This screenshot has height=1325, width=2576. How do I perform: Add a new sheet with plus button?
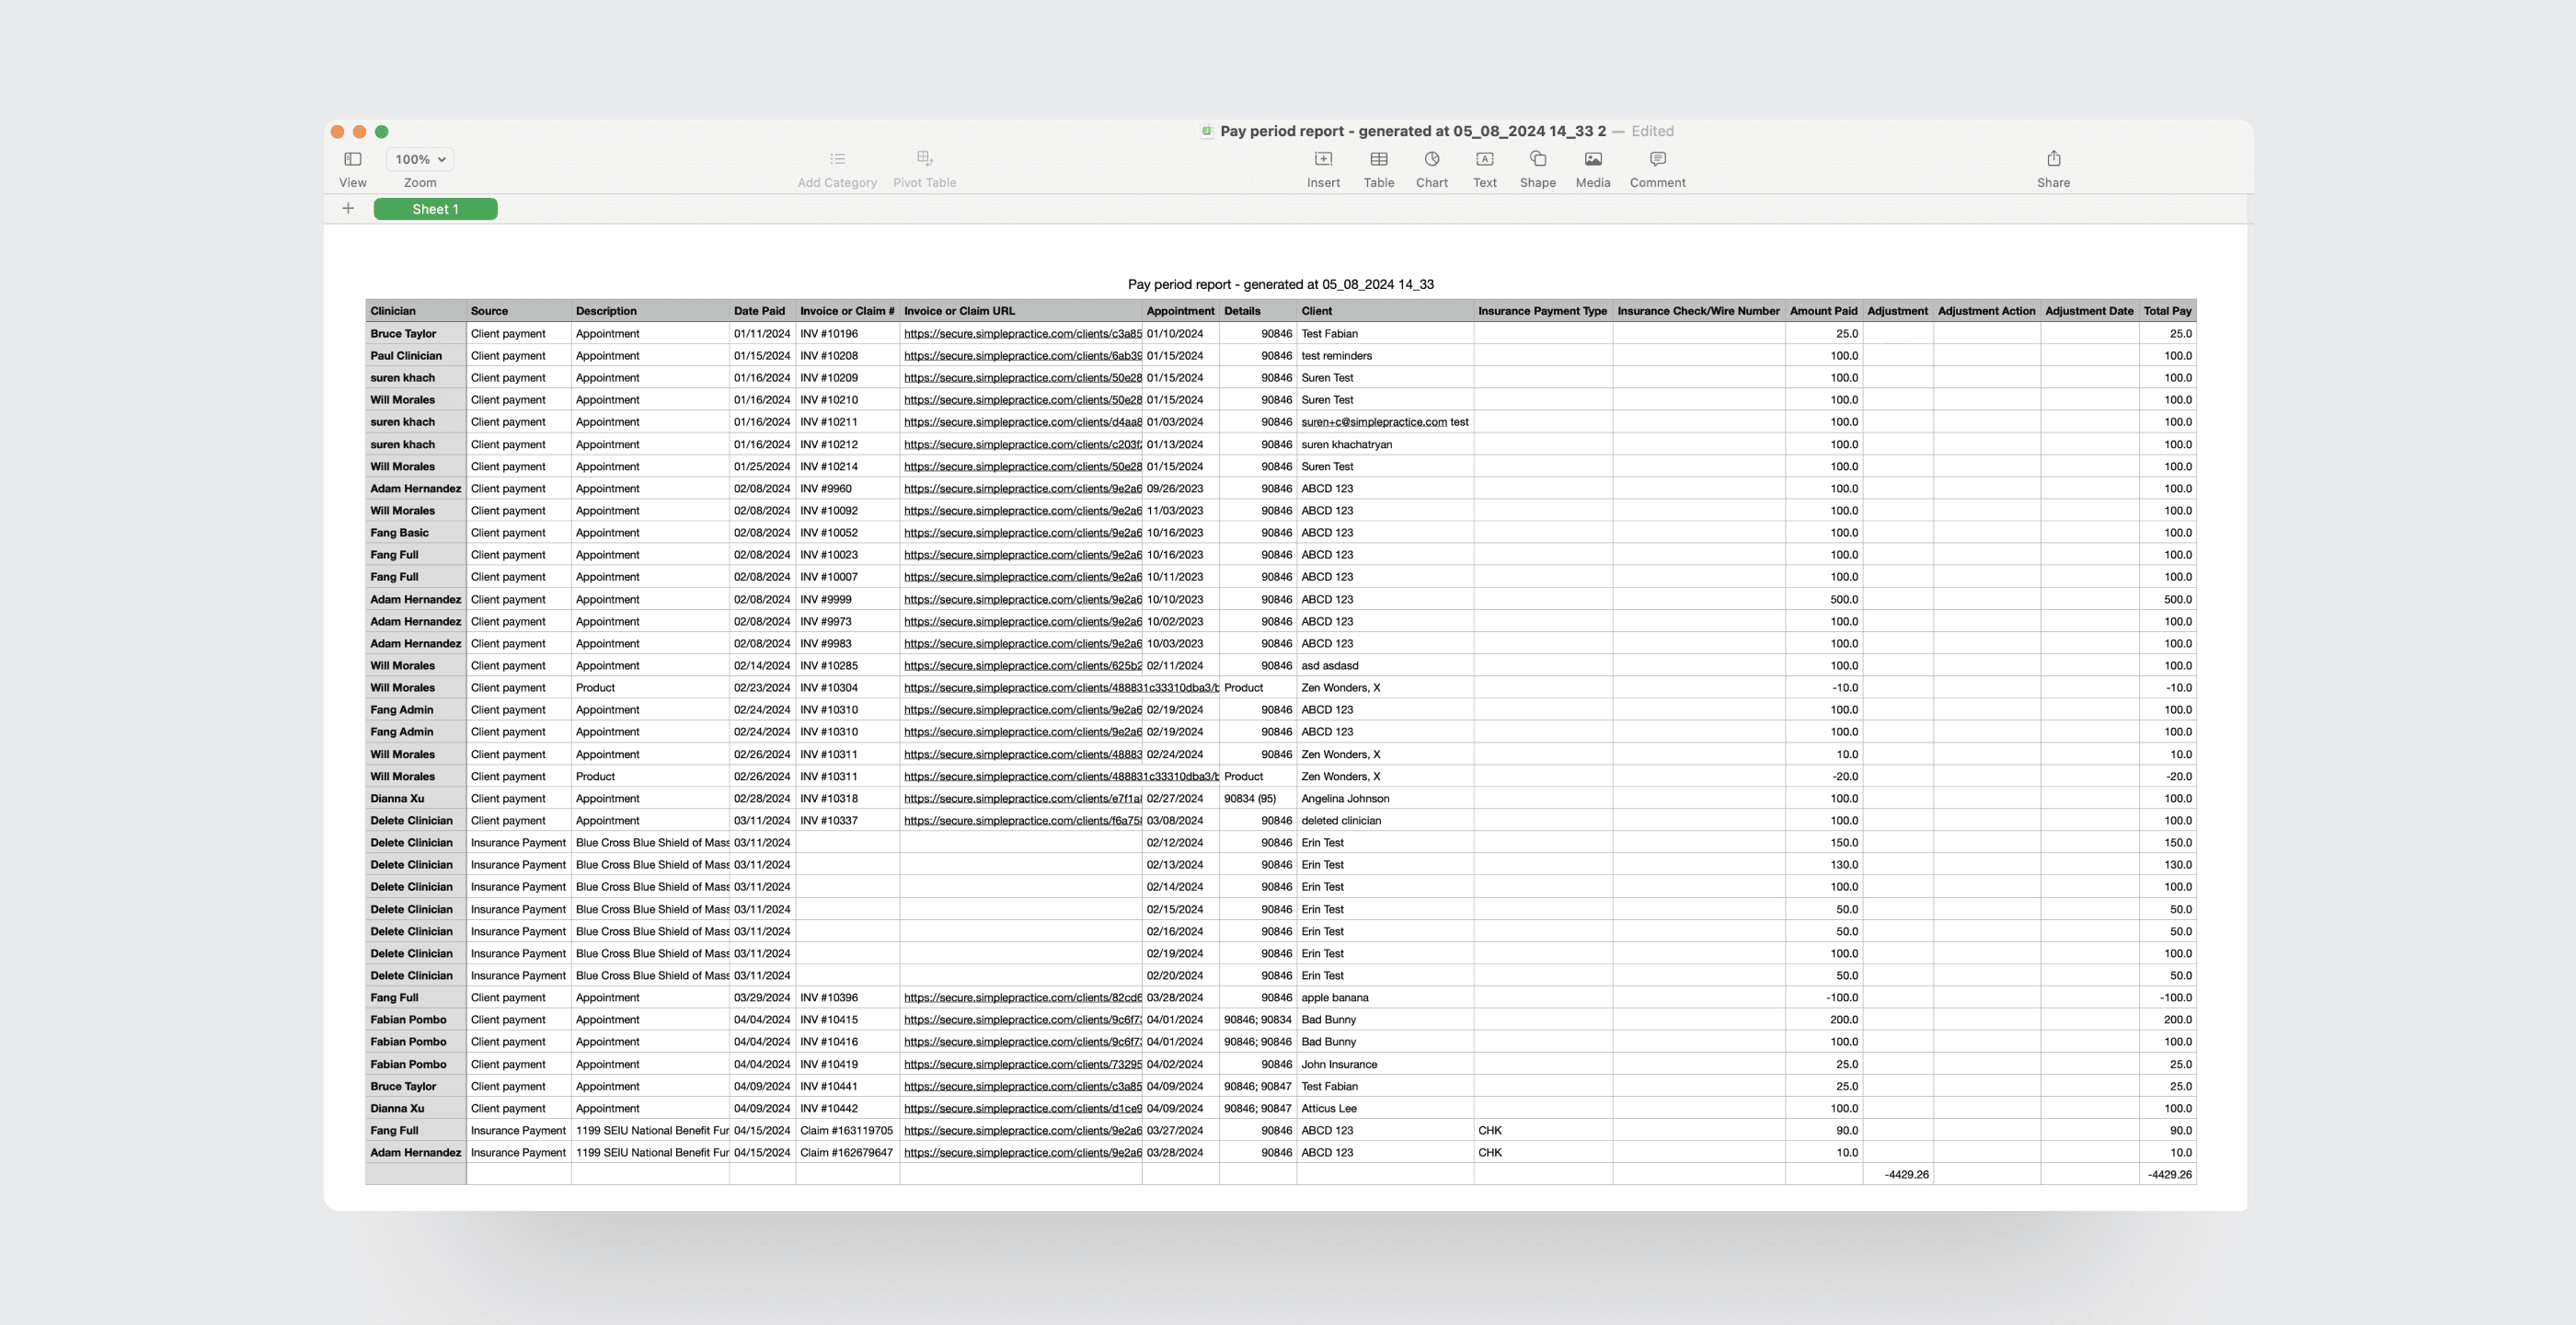348,209
